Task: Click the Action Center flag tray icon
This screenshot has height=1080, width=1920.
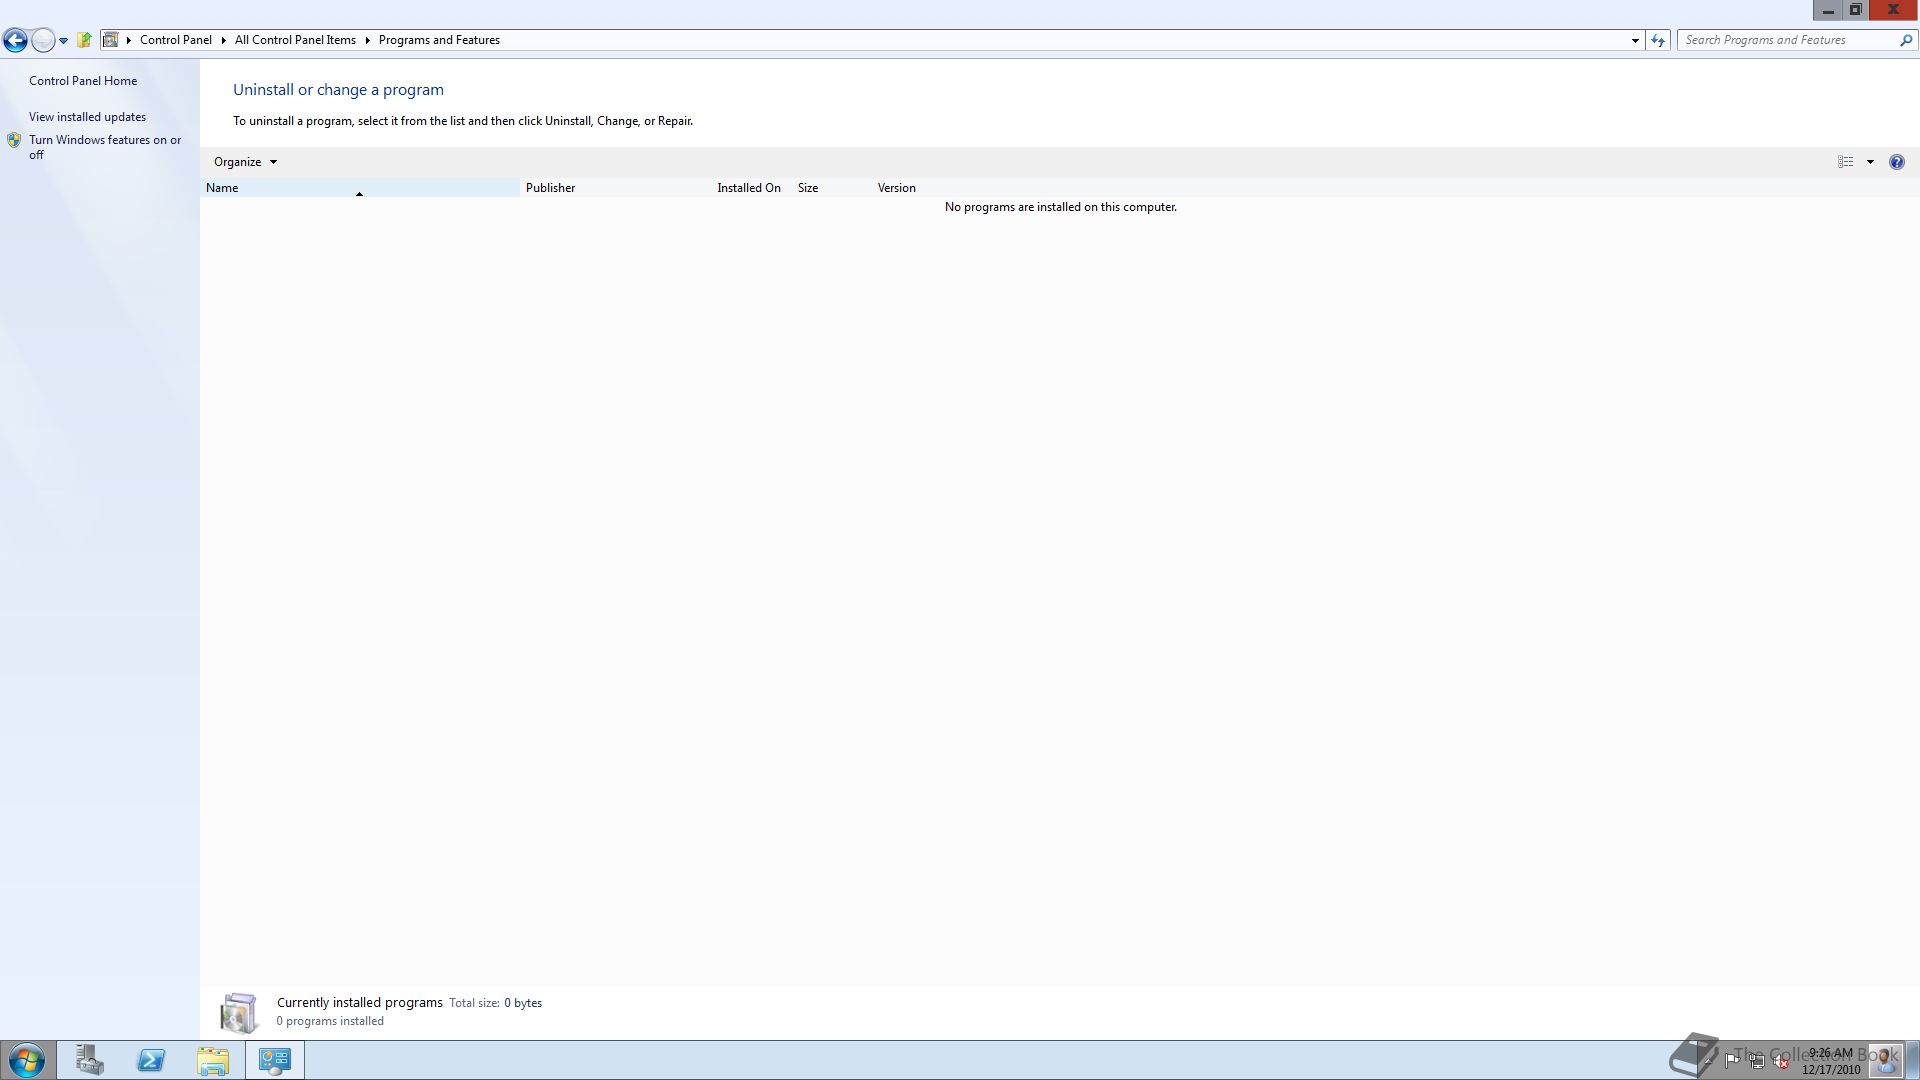Action: [1732, 1061]
